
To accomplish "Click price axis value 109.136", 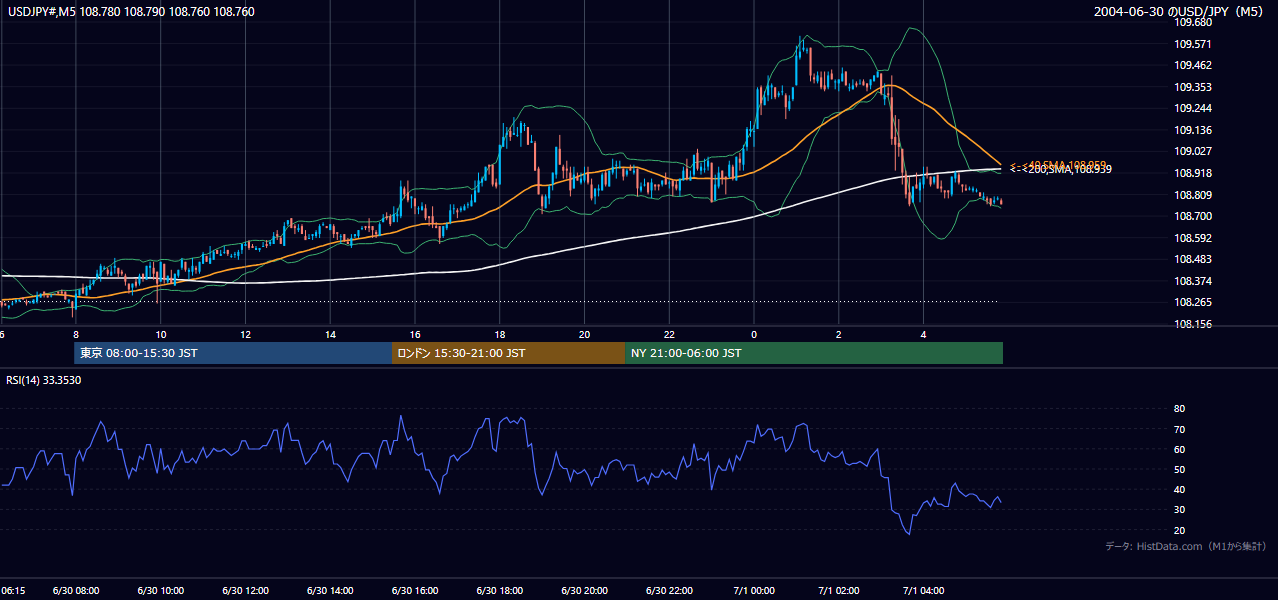I will click(x=1193, y=131).
